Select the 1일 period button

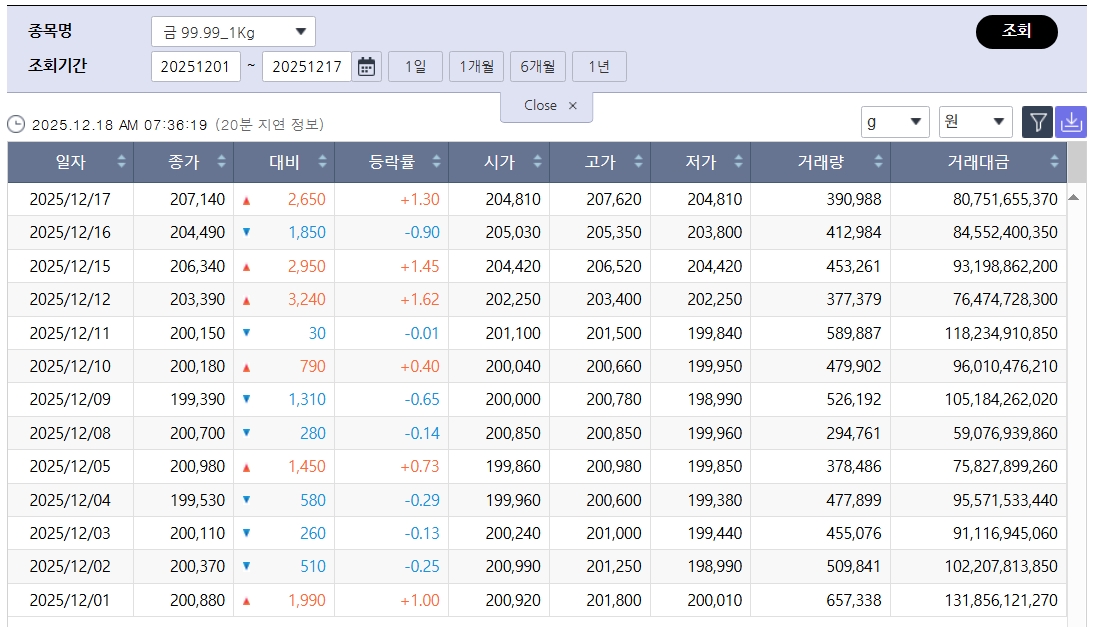tap(414, 66)
